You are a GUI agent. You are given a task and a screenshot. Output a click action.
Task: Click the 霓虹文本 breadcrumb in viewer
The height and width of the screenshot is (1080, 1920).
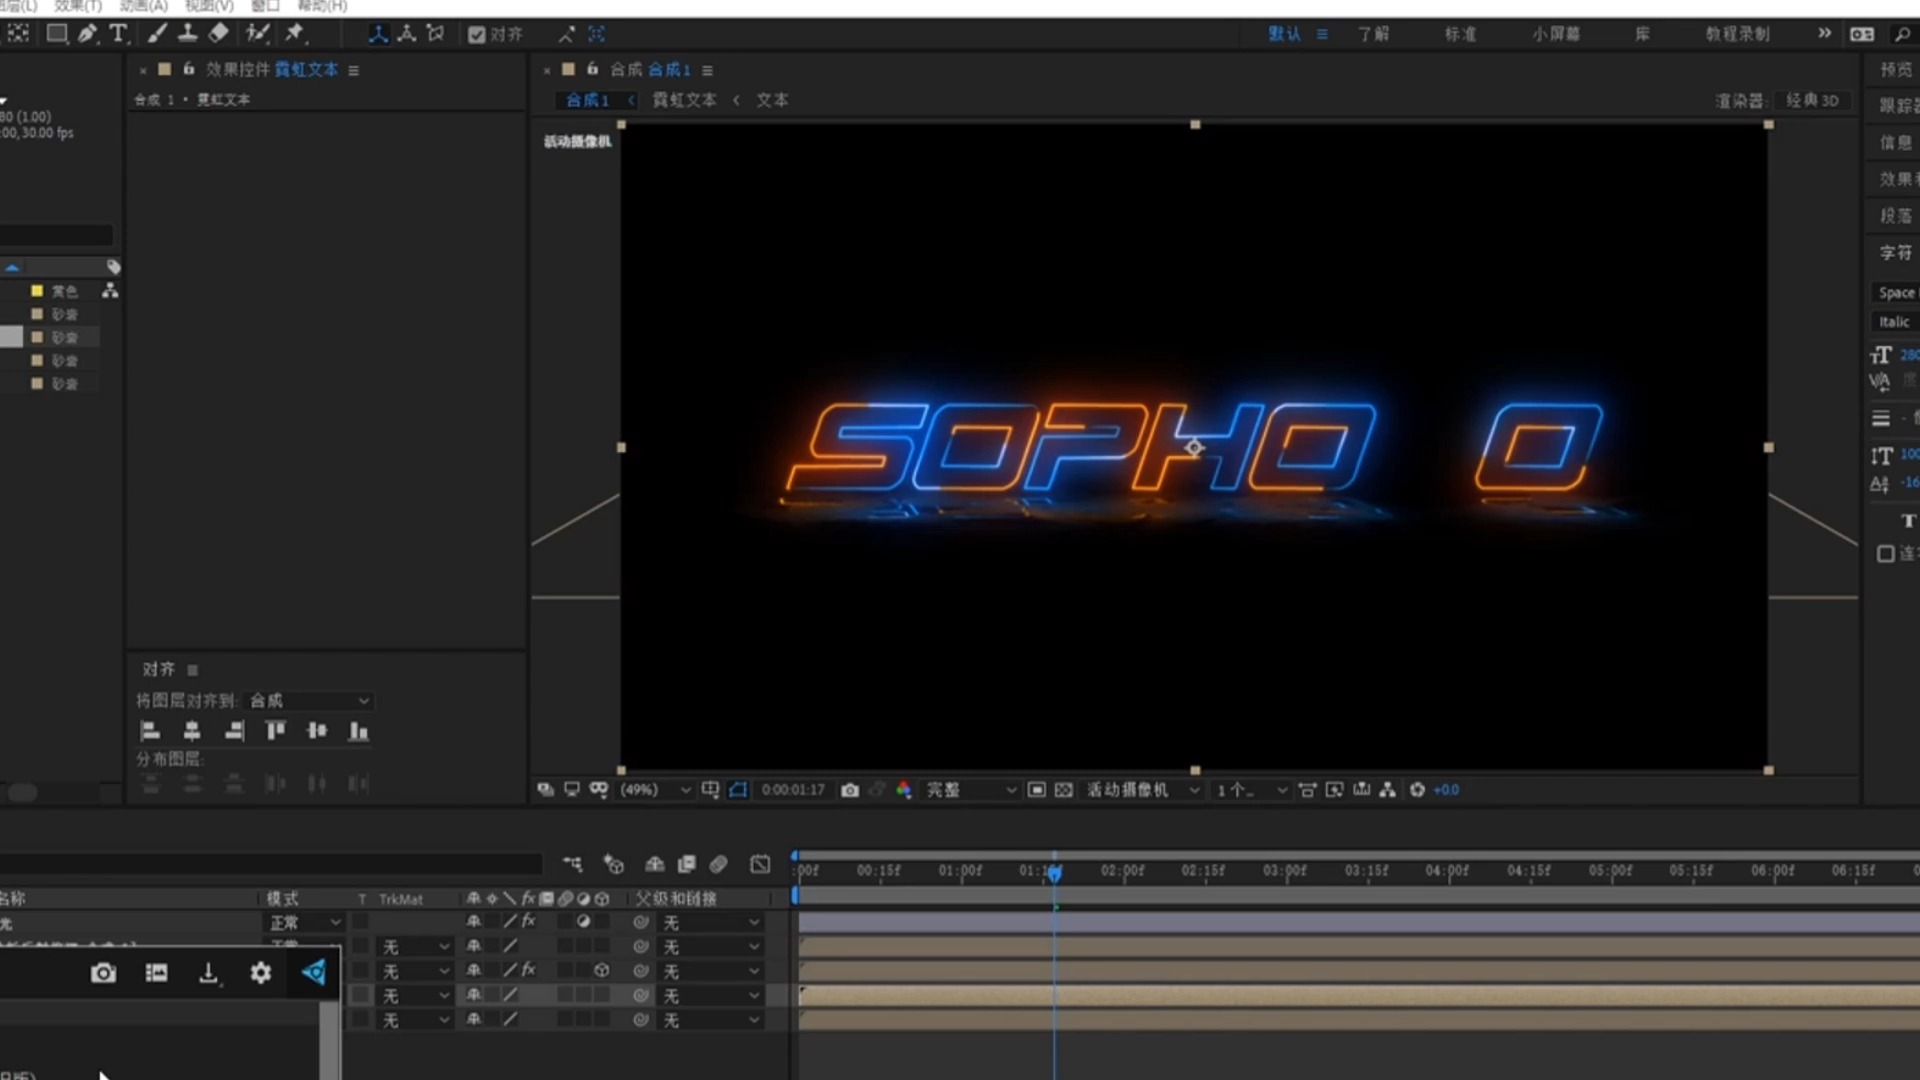pos(684,100)
